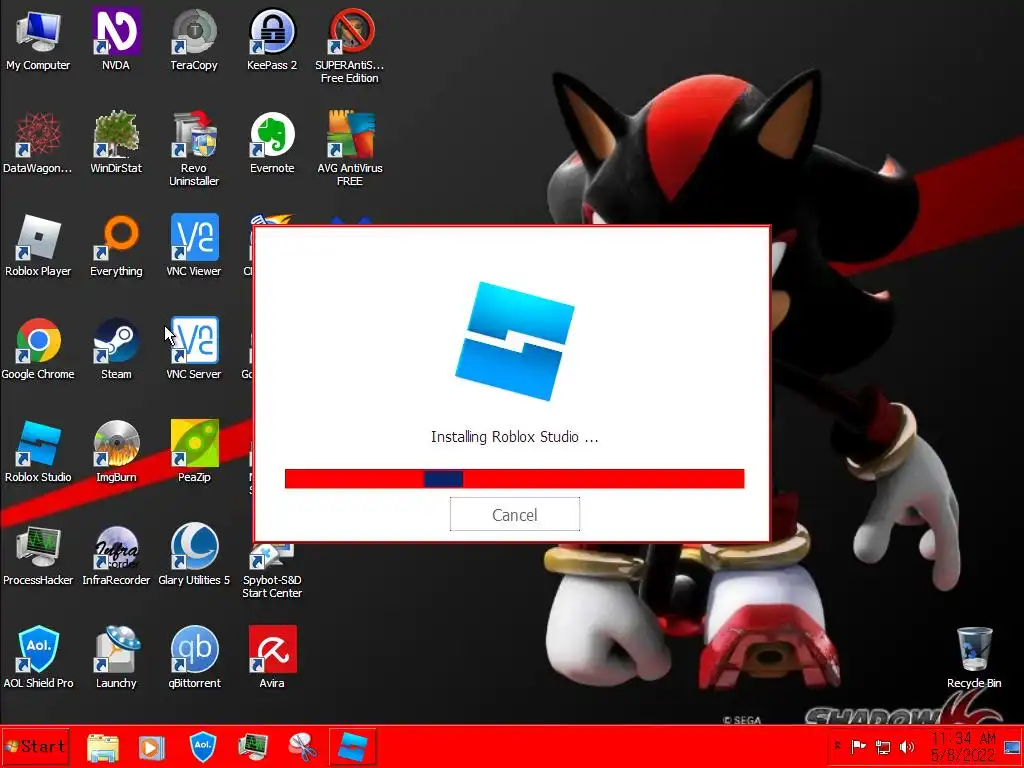Open the network status tray icon
The height and width of the screenshot is (768, 1024).
pos(883,746)
